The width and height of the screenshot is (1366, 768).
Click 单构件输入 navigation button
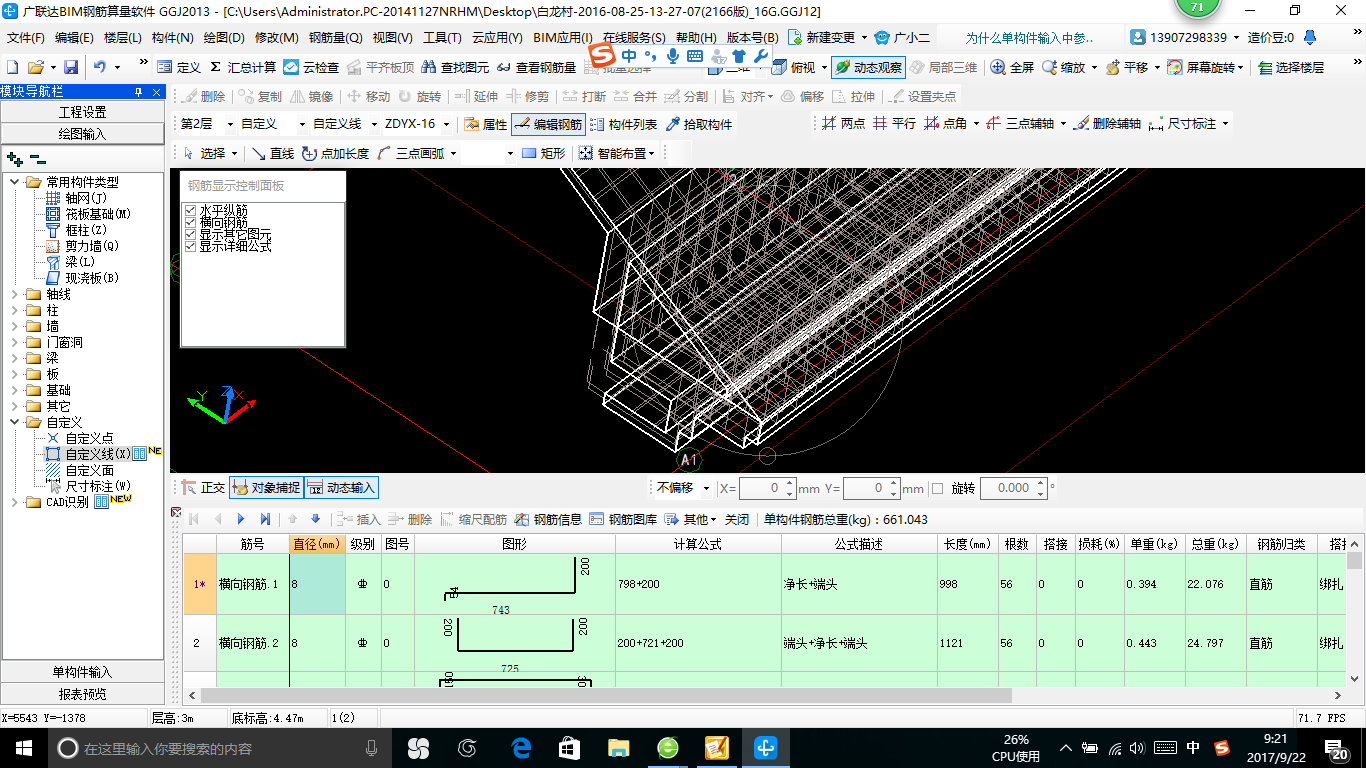(x=82, y=672)
